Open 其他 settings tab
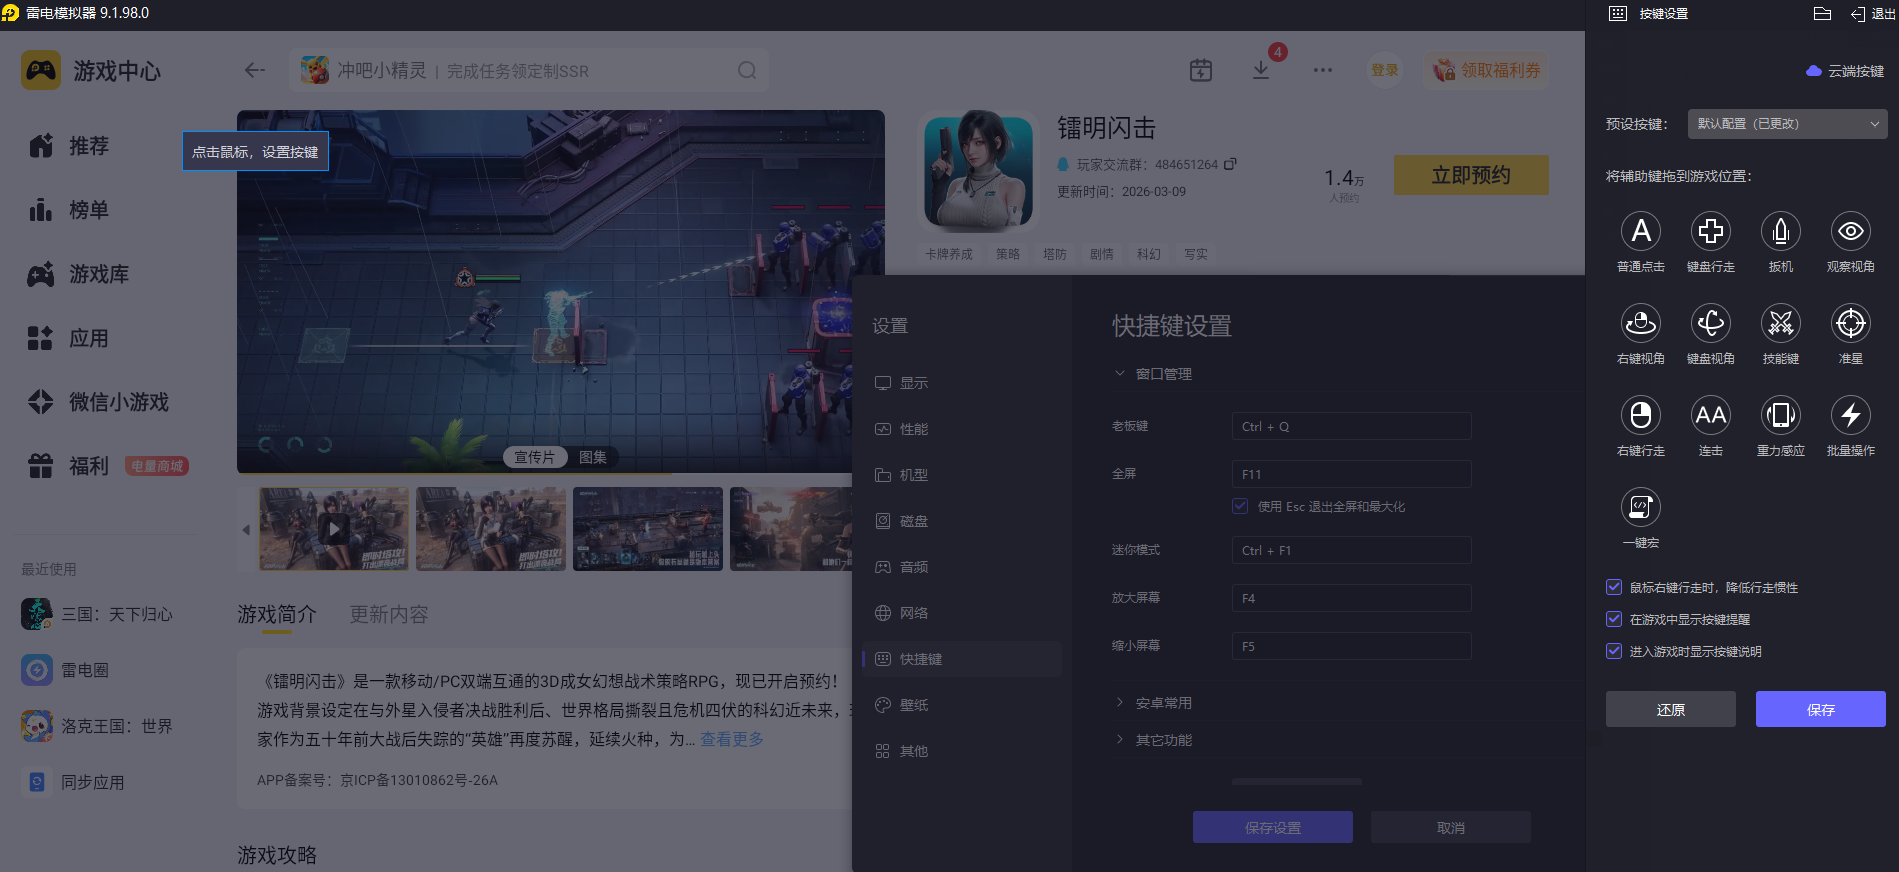1899x872 pixels. [962, 751]
